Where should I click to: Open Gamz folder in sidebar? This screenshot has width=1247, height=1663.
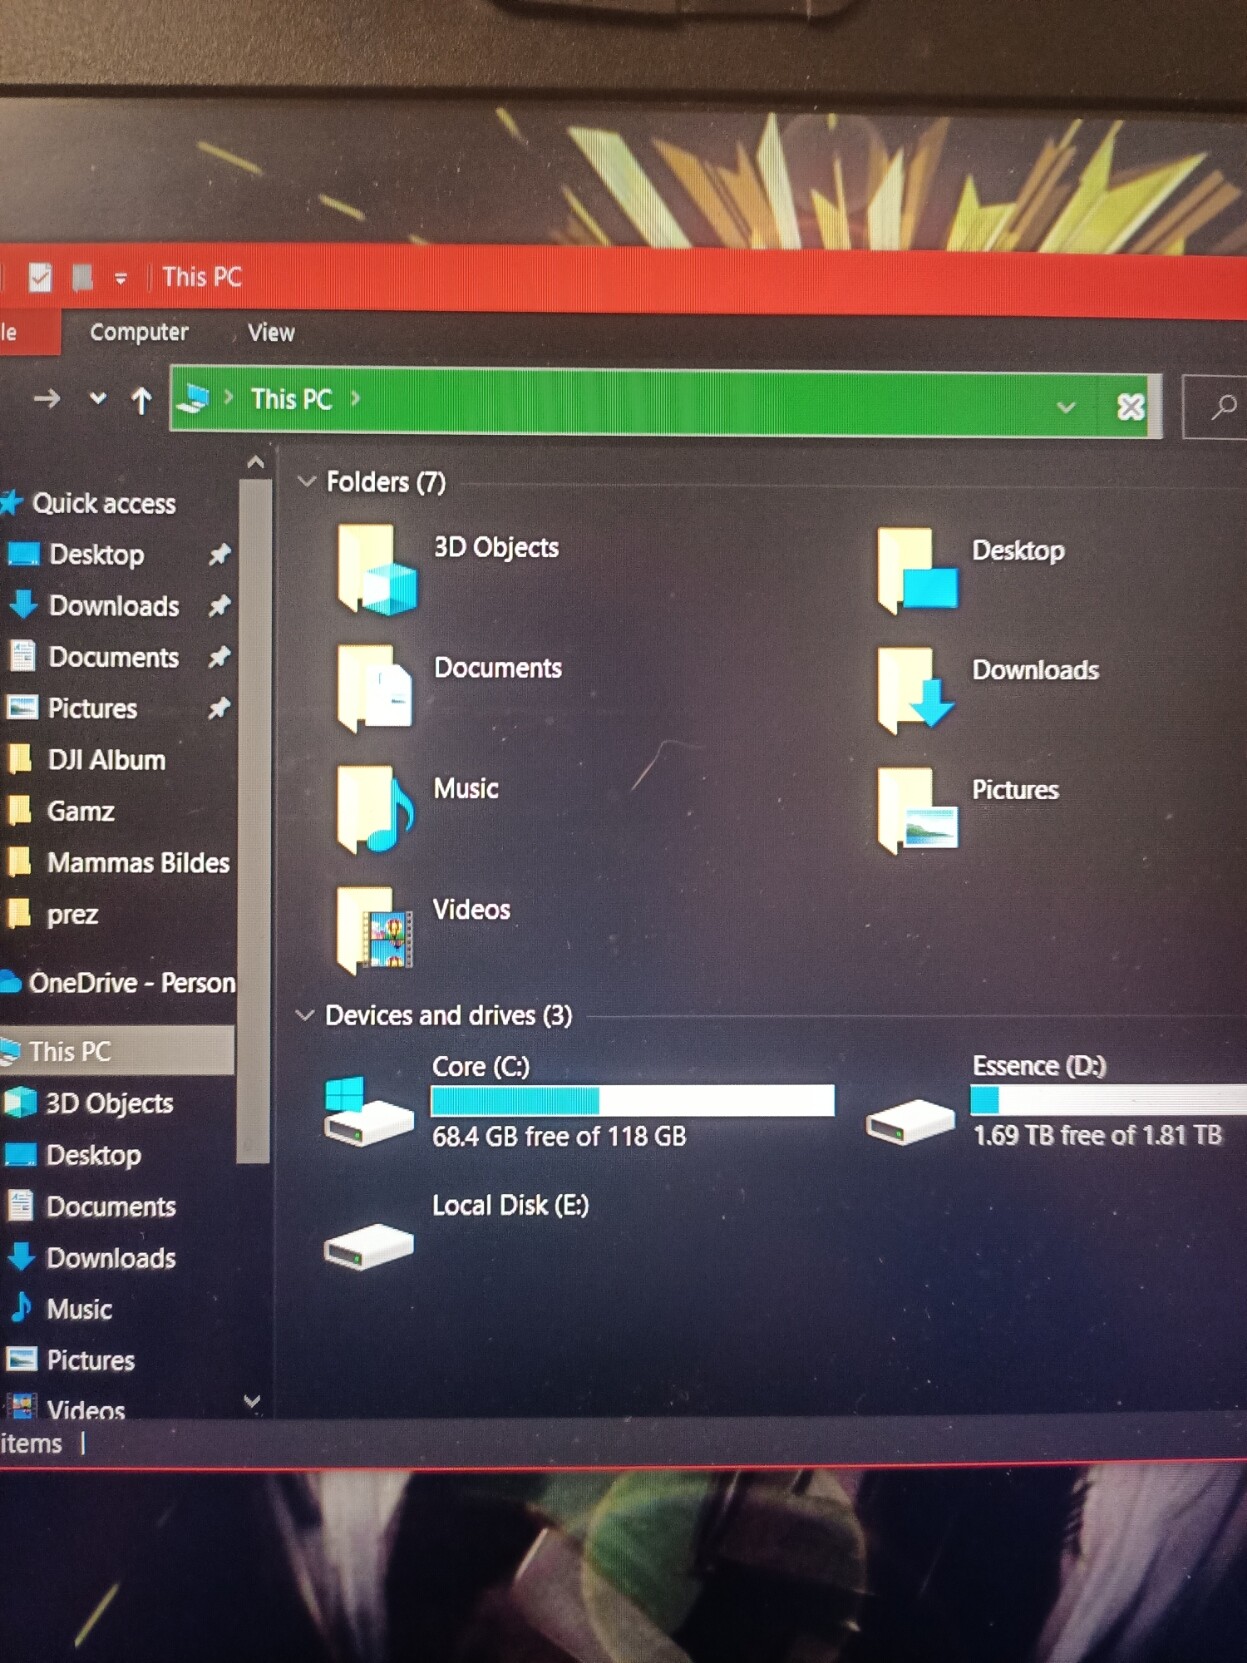tap(80, 811)
